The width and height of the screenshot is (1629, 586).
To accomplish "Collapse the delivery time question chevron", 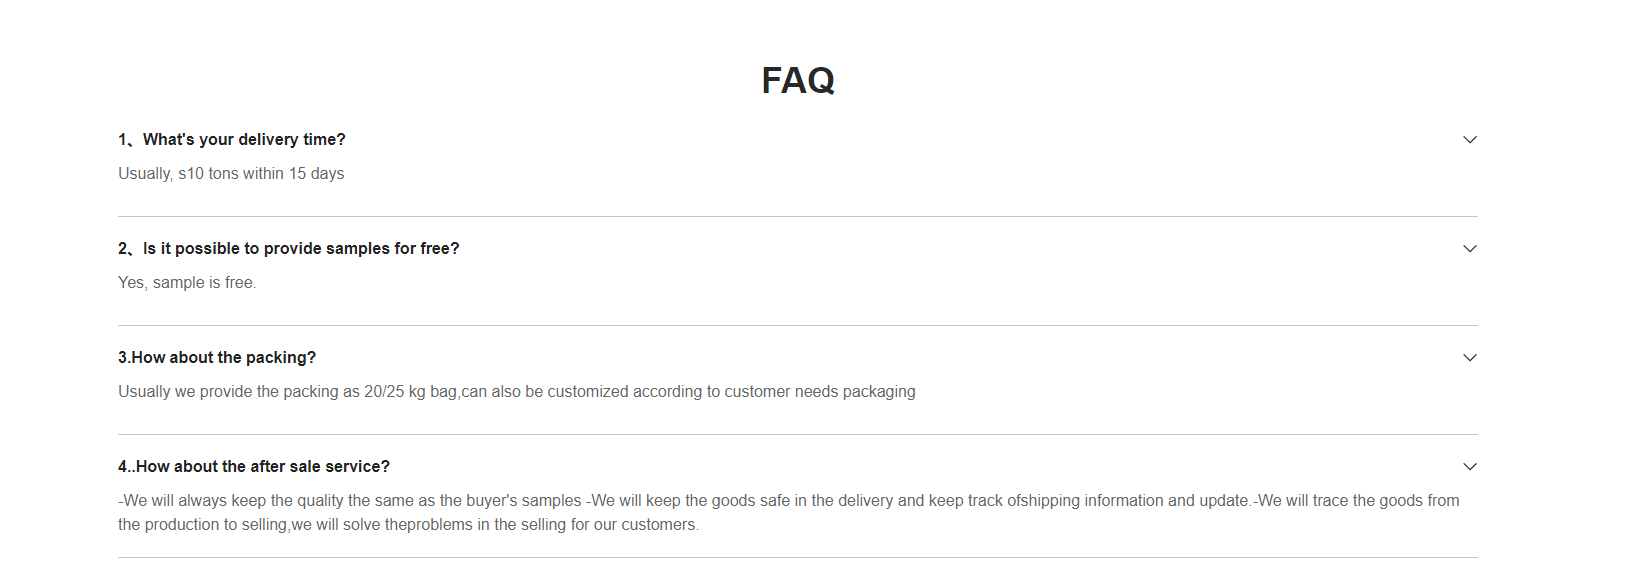I will [1469, 140].
